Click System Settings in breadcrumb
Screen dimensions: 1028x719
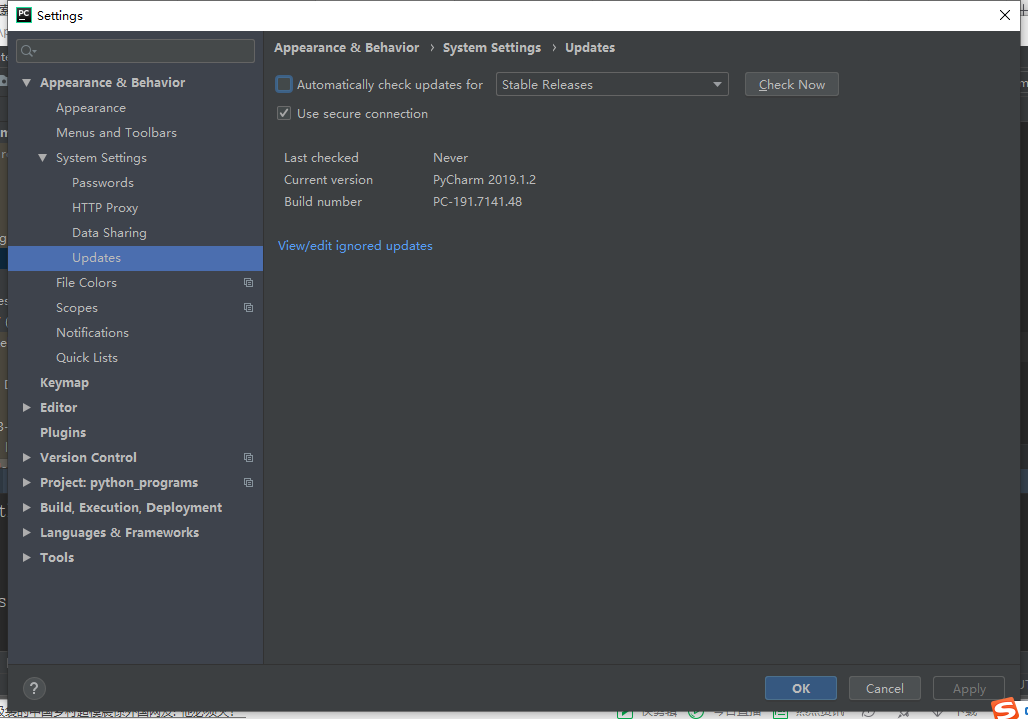tap(492, 48)
